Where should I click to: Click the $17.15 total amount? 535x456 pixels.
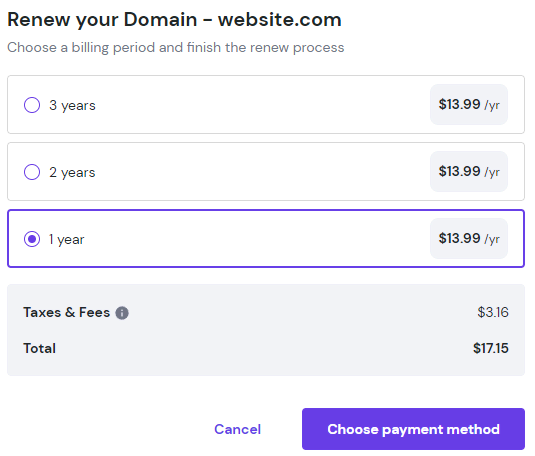(x=491, y=348)
